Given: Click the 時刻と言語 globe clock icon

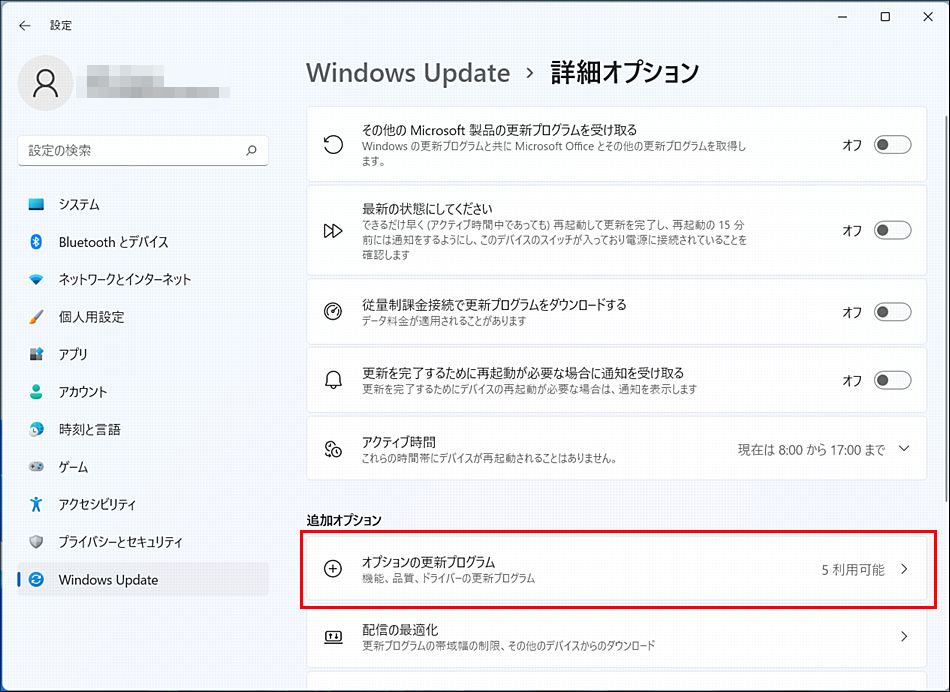Looking at the screenshot, I should [36, 429].
